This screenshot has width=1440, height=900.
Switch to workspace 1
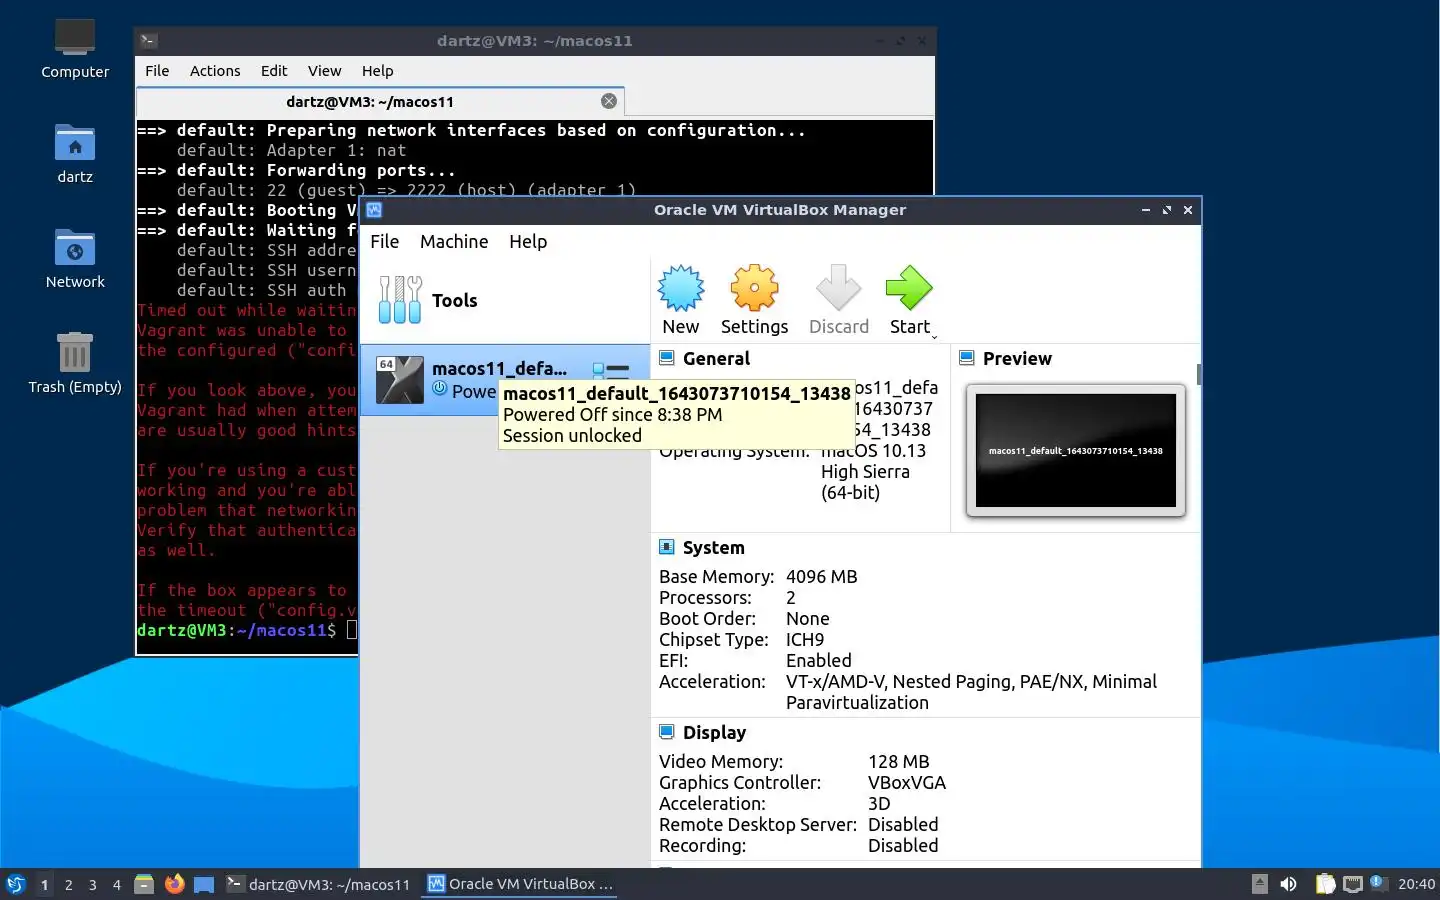44,884
